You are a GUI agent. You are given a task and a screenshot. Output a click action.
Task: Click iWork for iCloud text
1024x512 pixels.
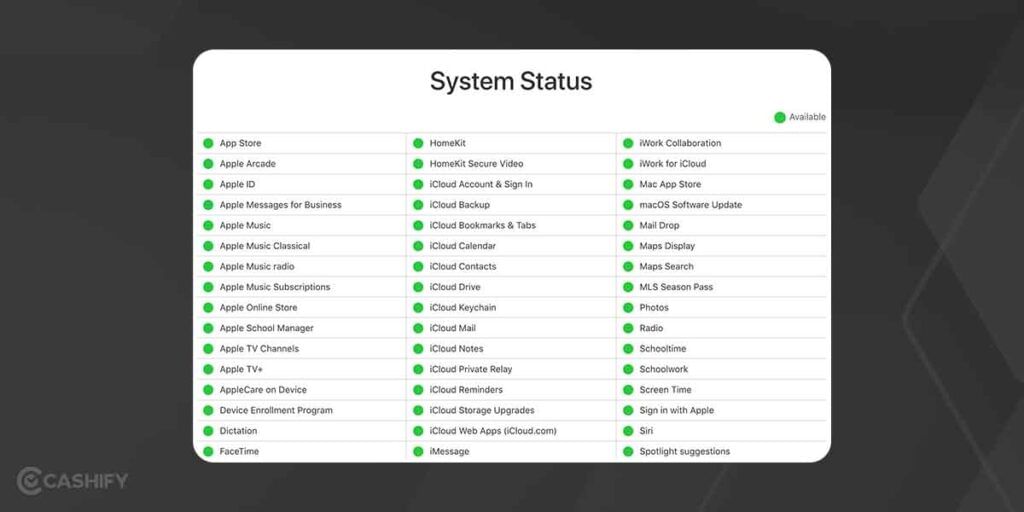(x=673, y=164)
